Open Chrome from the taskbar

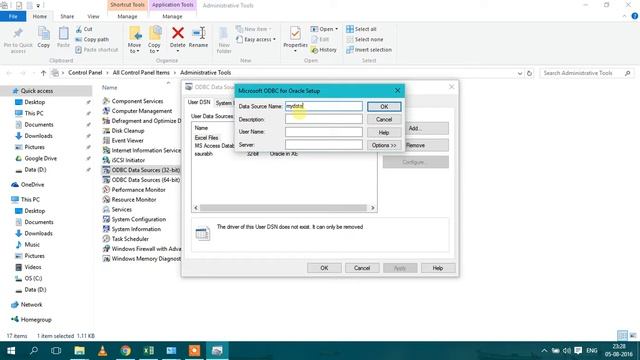pyautogui.click(x=126, y=351)
